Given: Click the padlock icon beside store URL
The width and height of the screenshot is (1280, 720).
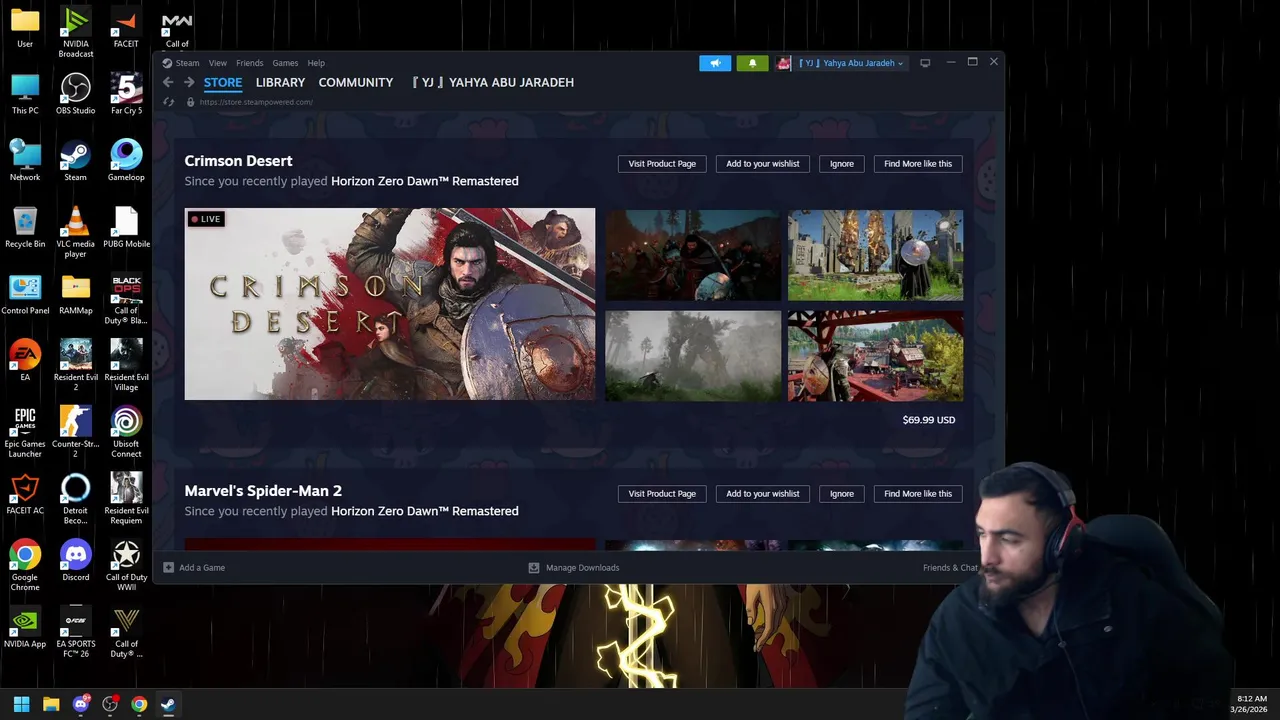Looking at the screenshot, I should 190,102.
